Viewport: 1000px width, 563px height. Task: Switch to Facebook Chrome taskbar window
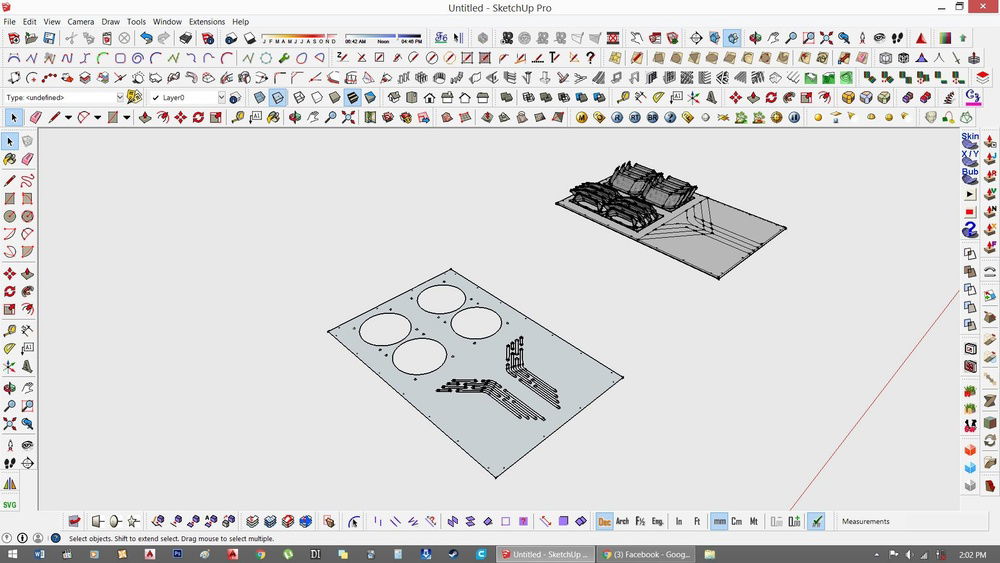click(645, 554)
